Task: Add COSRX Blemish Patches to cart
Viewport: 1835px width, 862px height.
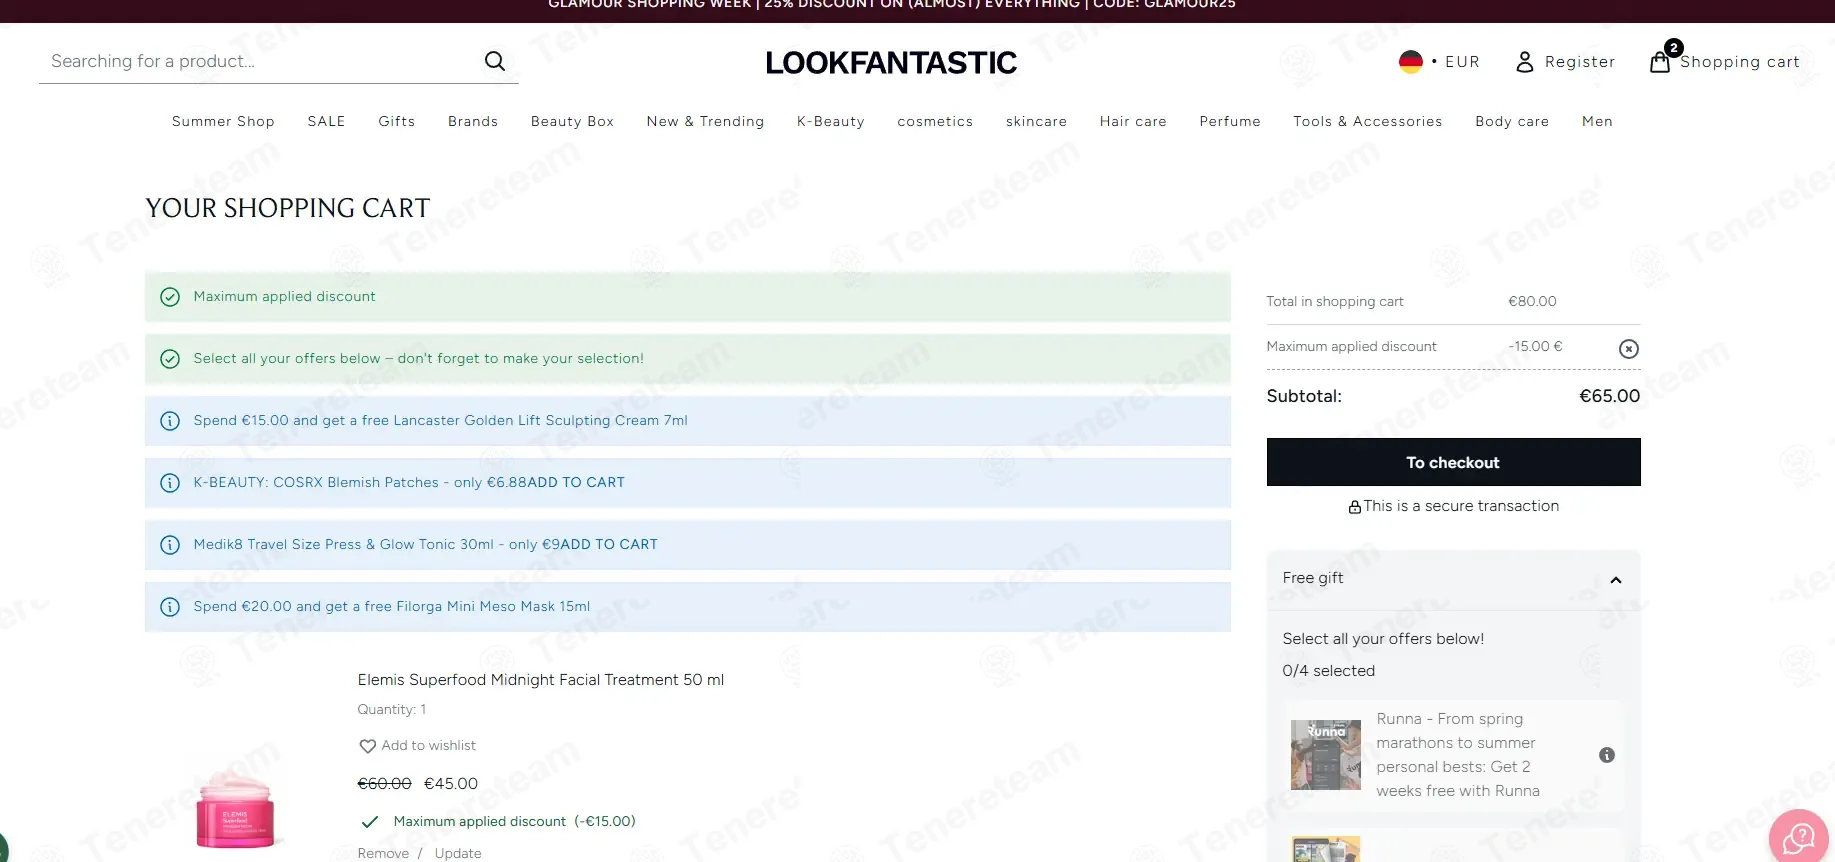Action: tap(576, 483)
